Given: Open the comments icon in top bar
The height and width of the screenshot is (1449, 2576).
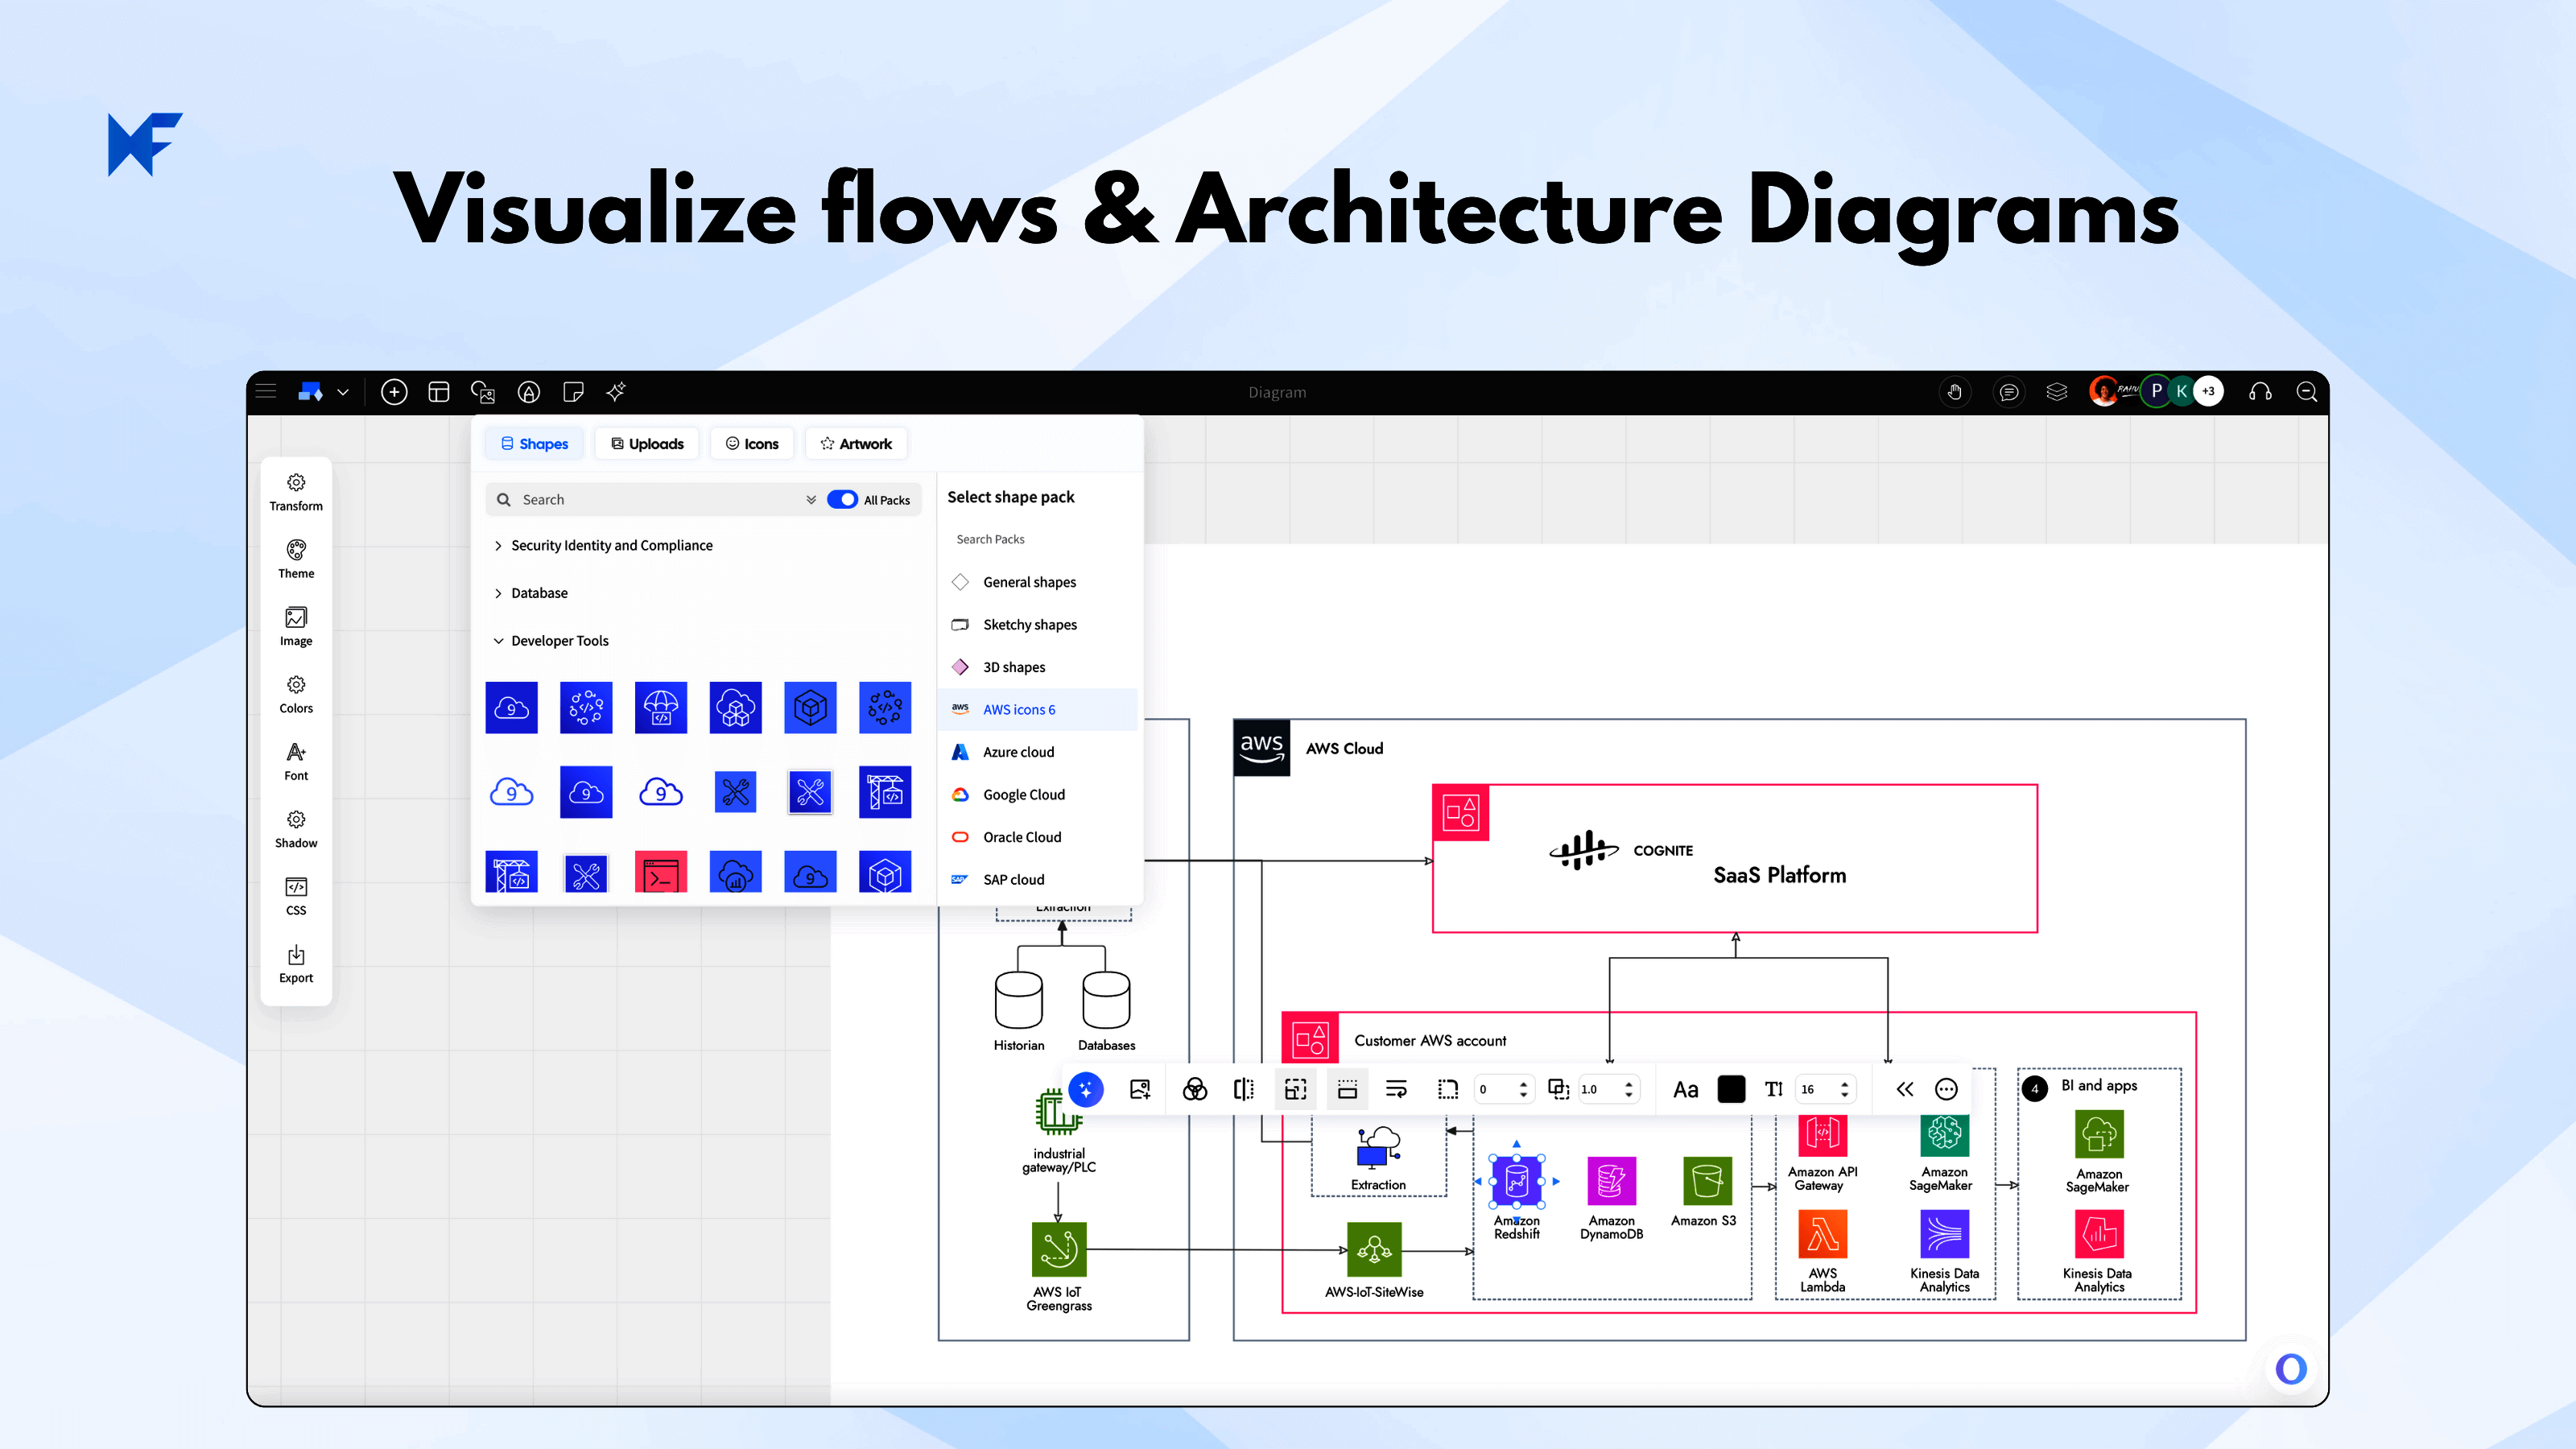Looking at the screenshot, I should pyautogui.click(x=2008, y=392).
